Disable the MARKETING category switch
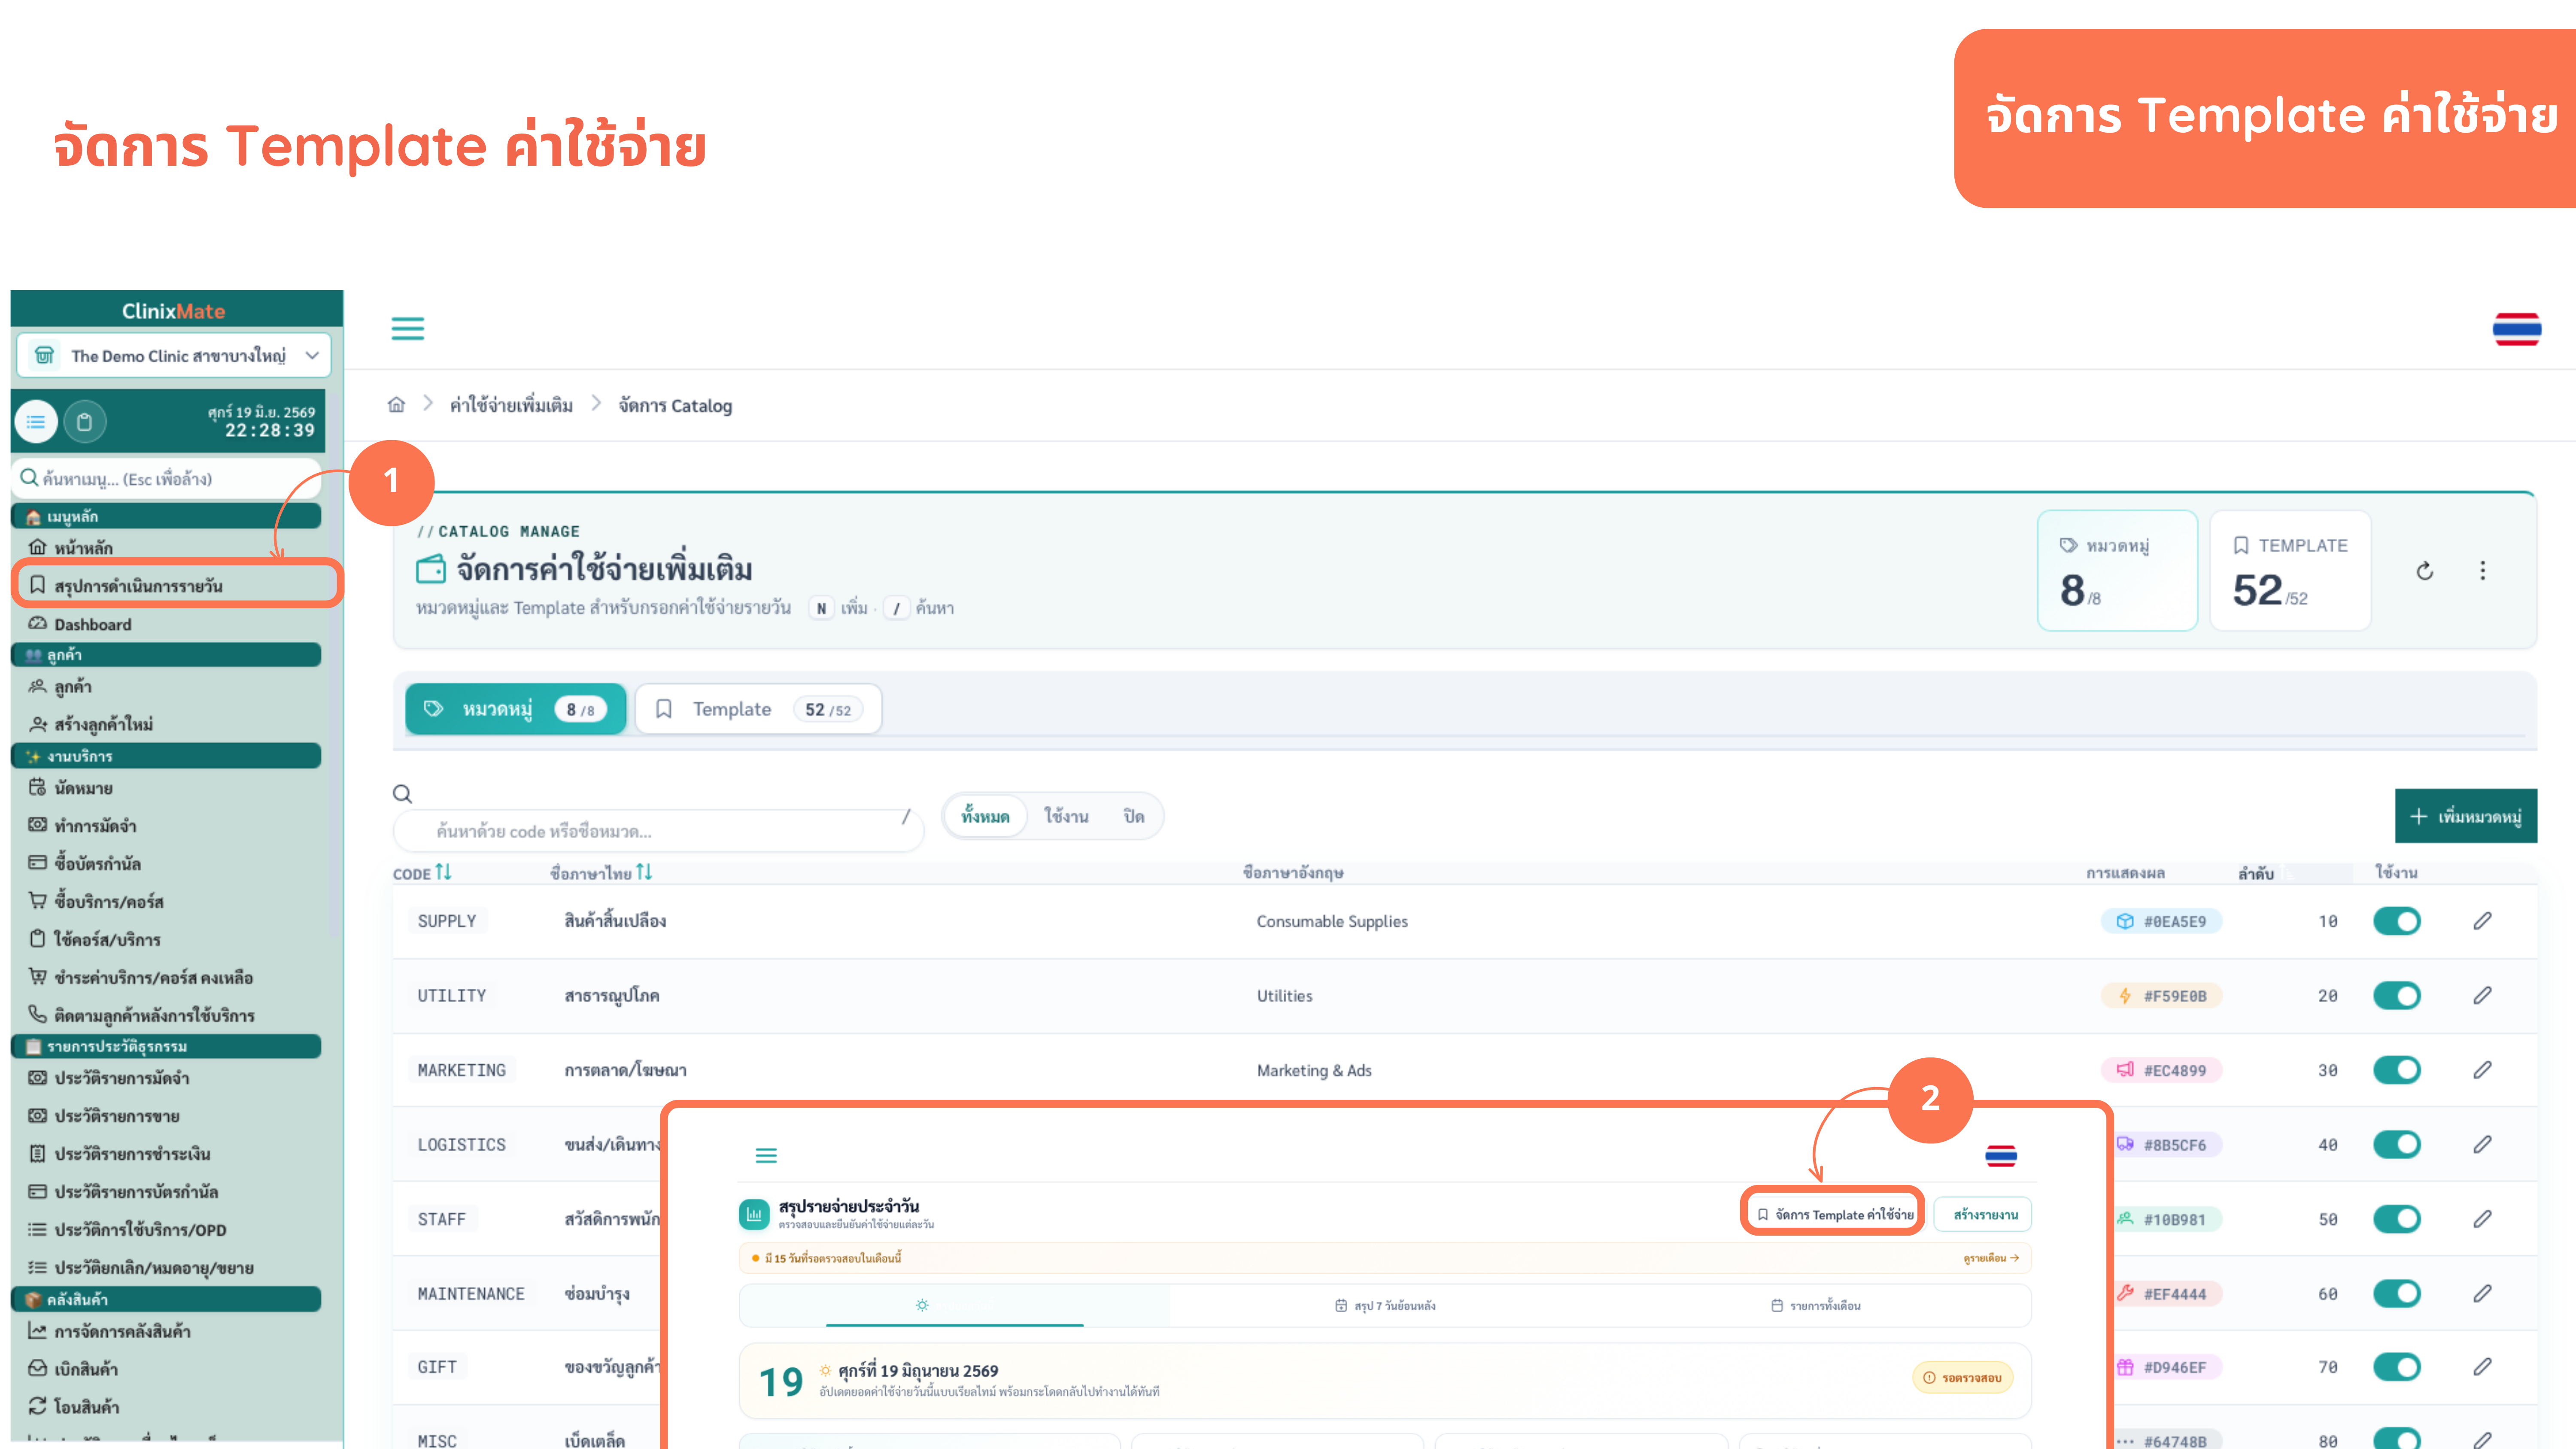The image size is (2576, 1449). pyautogui.click(x=2396, y=1070)
